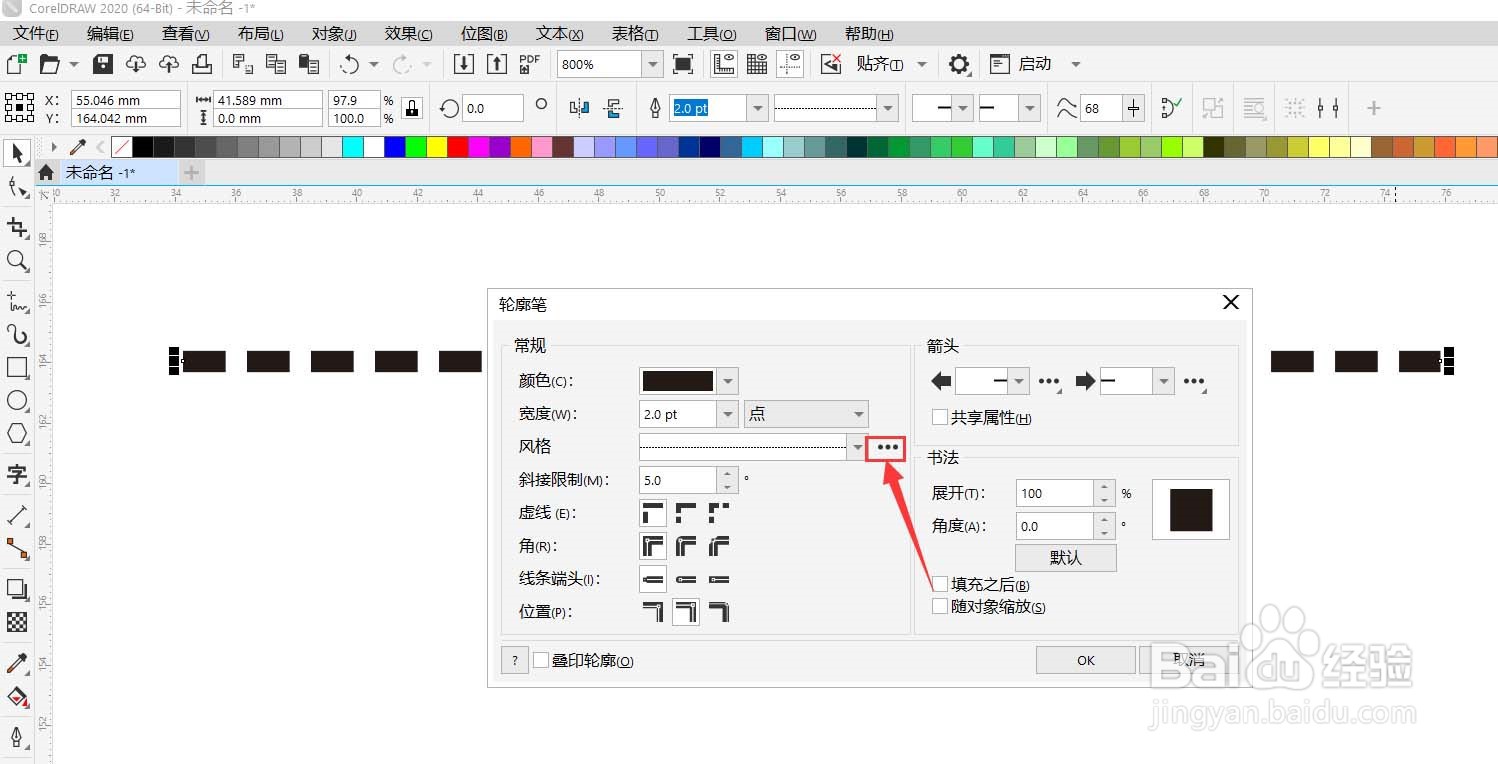Enable 叠印轮廓 checkbox
The image size is (1498, 764).
[541, 660]
